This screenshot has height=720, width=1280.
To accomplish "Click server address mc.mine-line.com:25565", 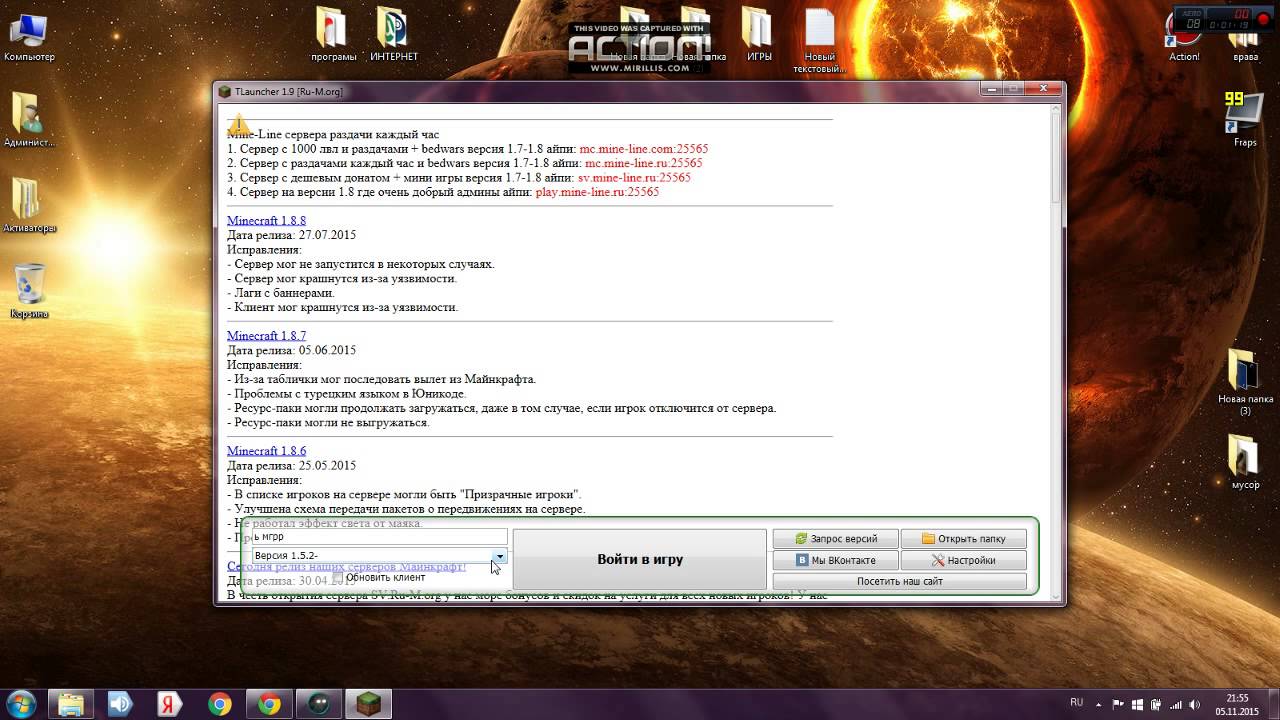I will [x=644, y=149].
